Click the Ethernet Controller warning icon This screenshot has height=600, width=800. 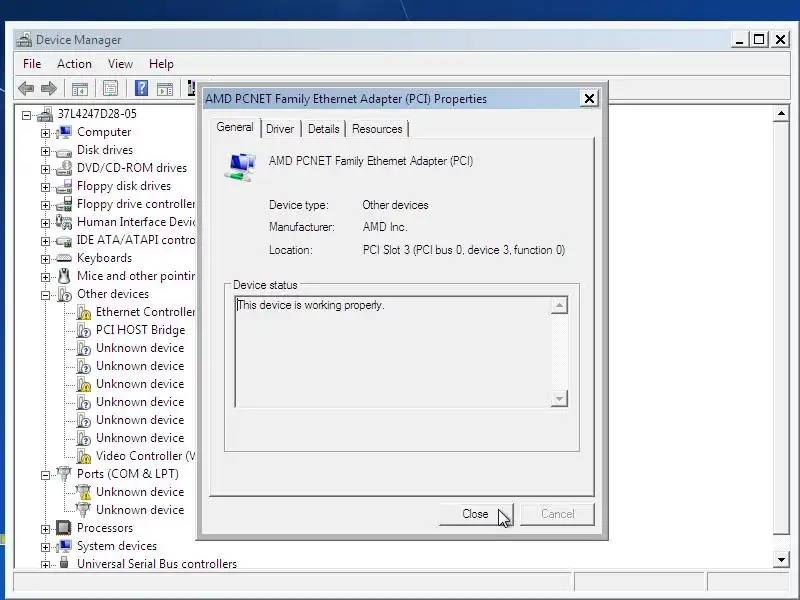click(84, 312)
